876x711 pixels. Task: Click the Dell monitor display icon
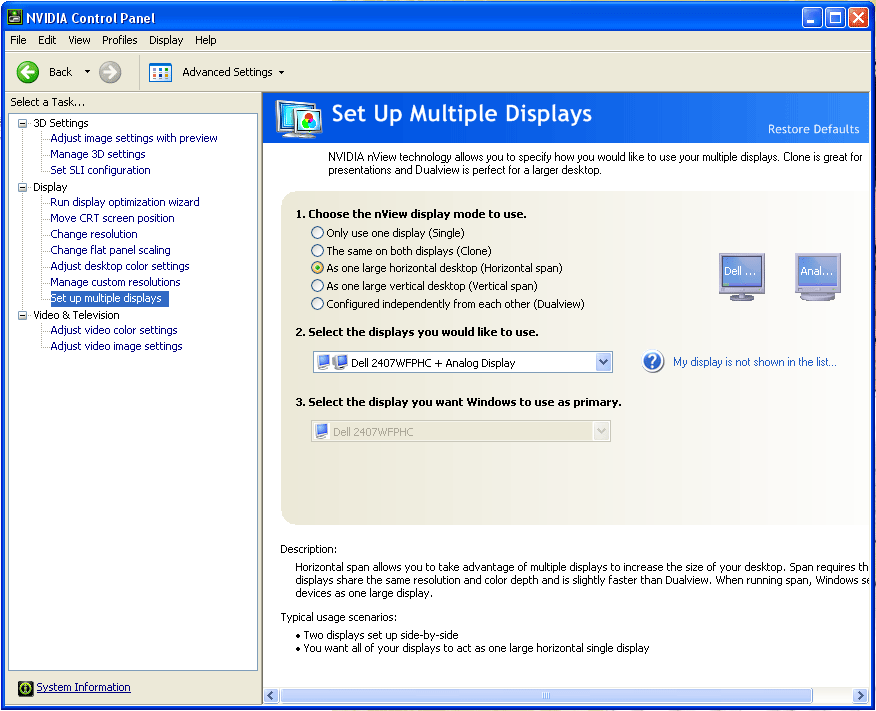[741, 275]
